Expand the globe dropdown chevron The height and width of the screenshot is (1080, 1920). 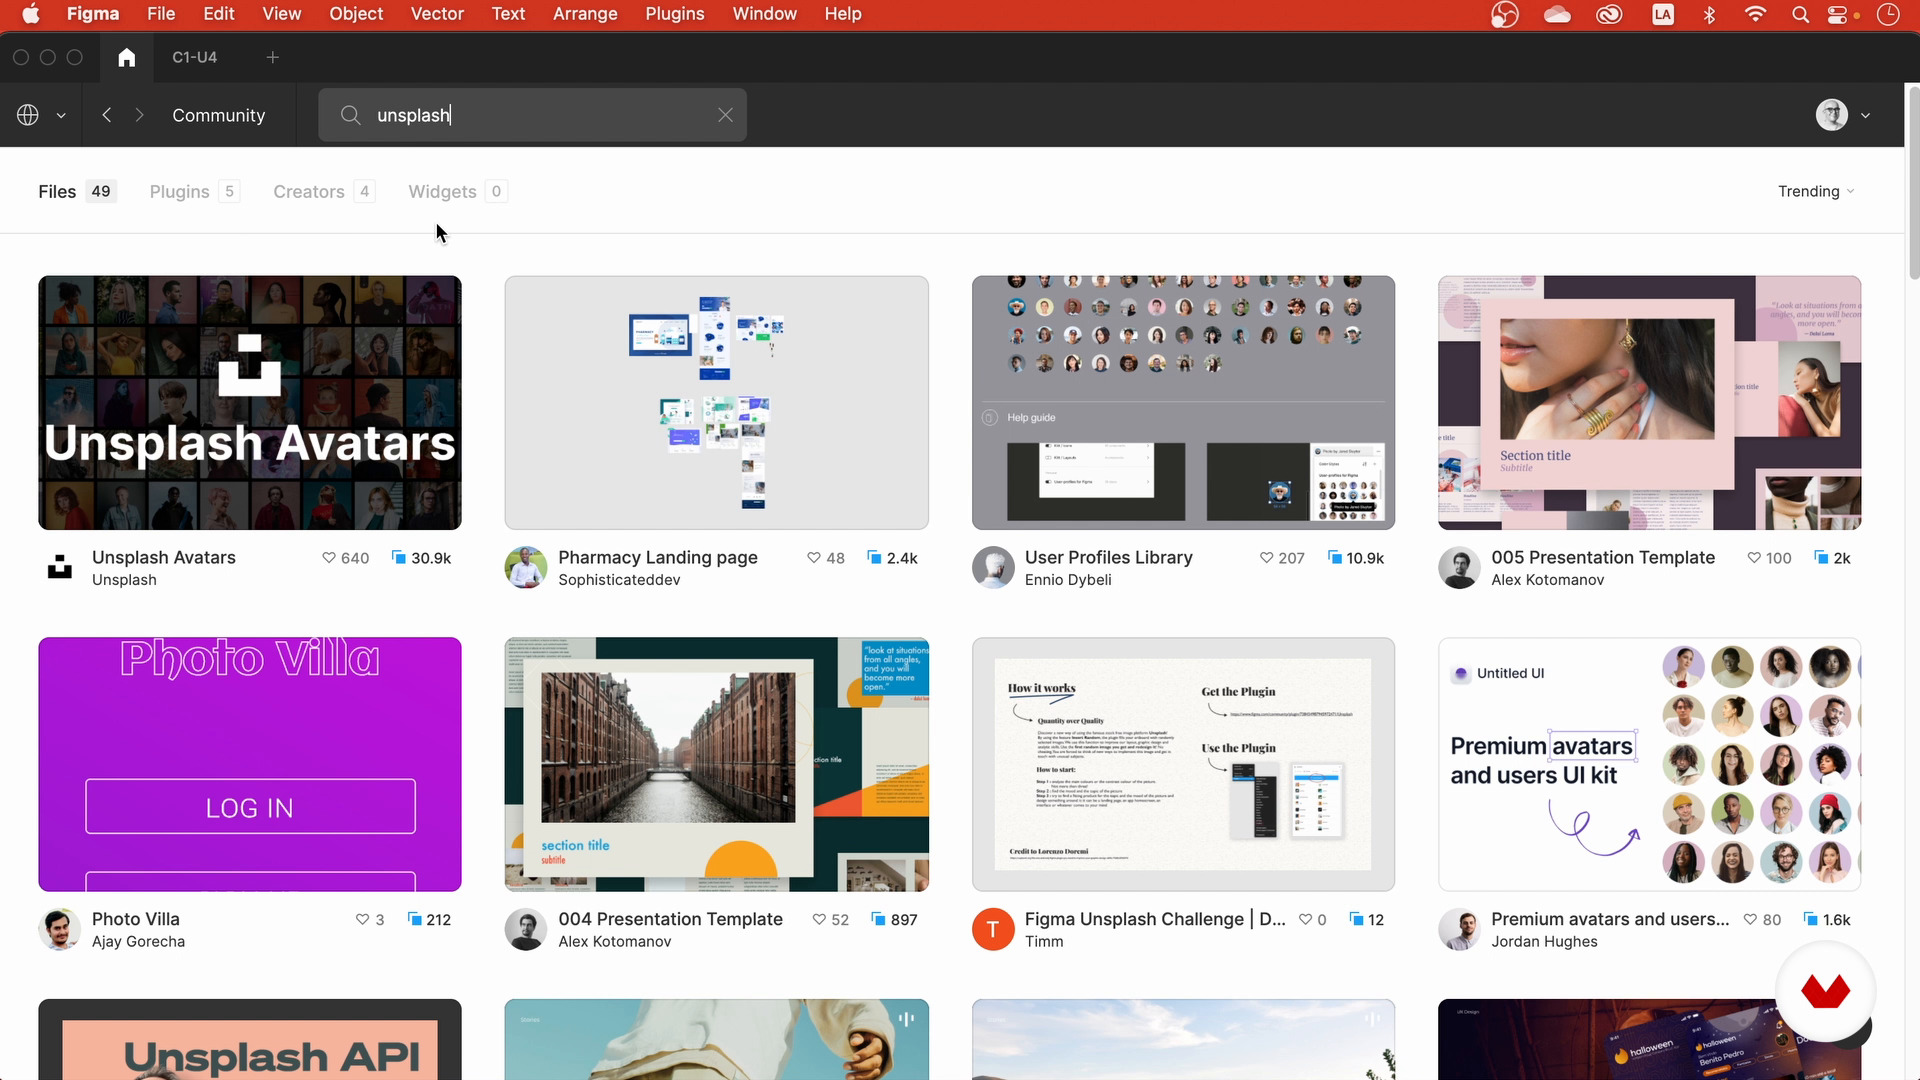tap(61, 116)
